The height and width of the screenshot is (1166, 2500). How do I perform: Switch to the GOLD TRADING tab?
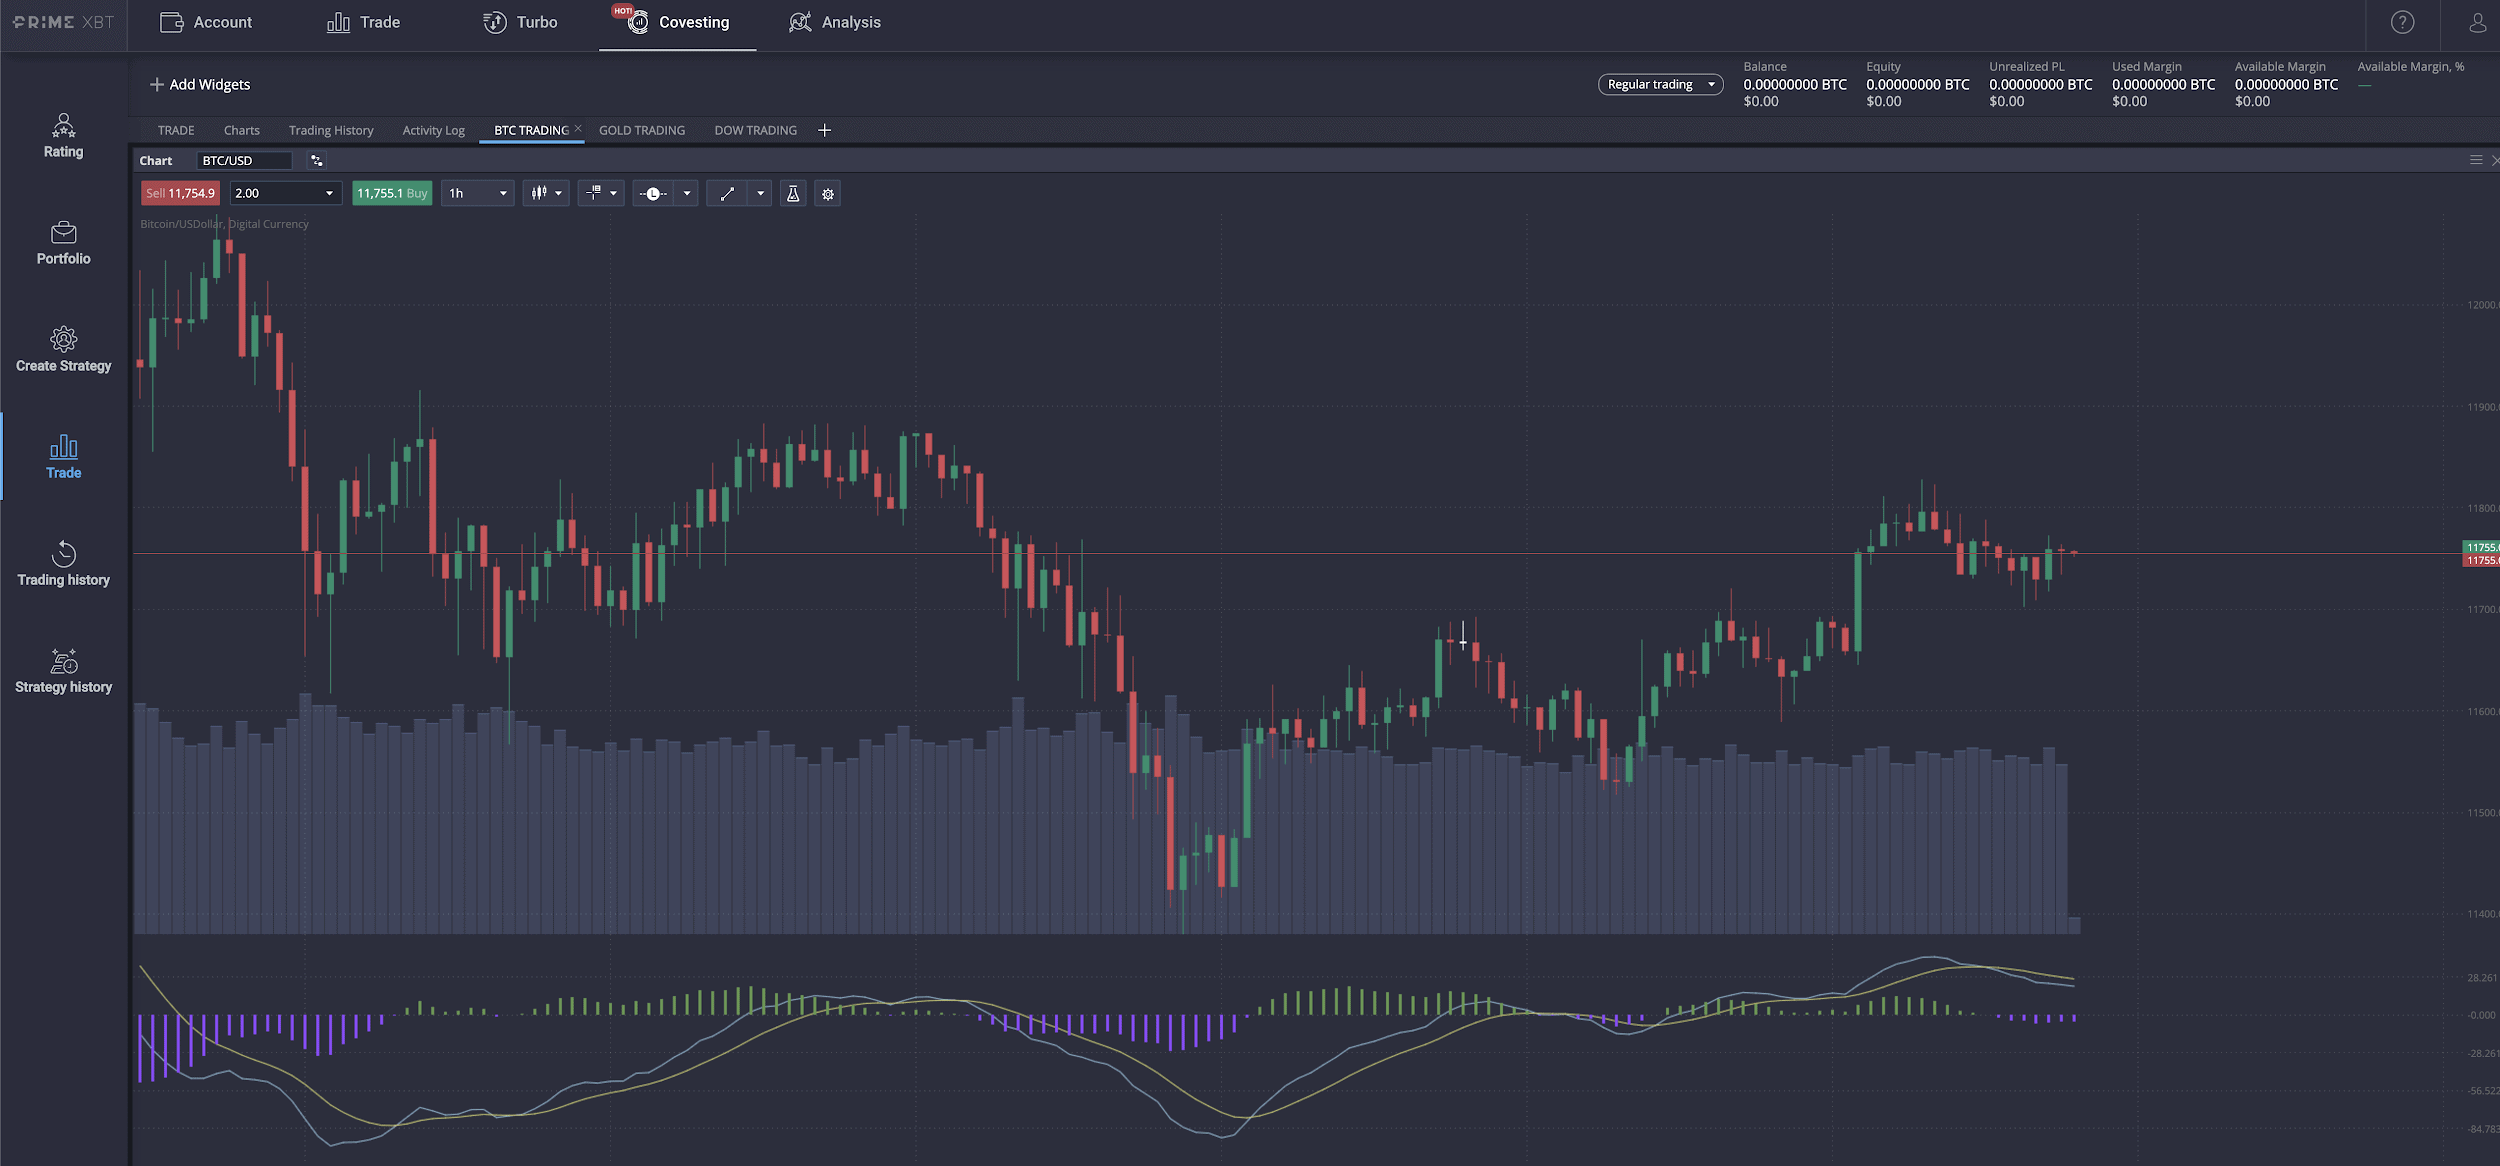(642, 131)
